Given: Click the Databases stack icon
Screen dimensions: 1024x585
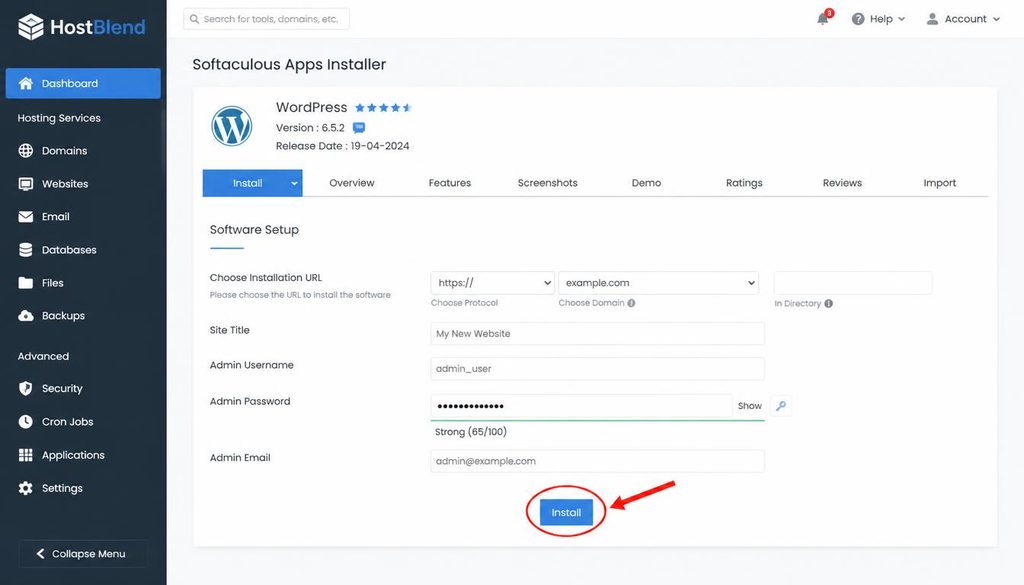Looking at the screenshot, I should 25,249.
